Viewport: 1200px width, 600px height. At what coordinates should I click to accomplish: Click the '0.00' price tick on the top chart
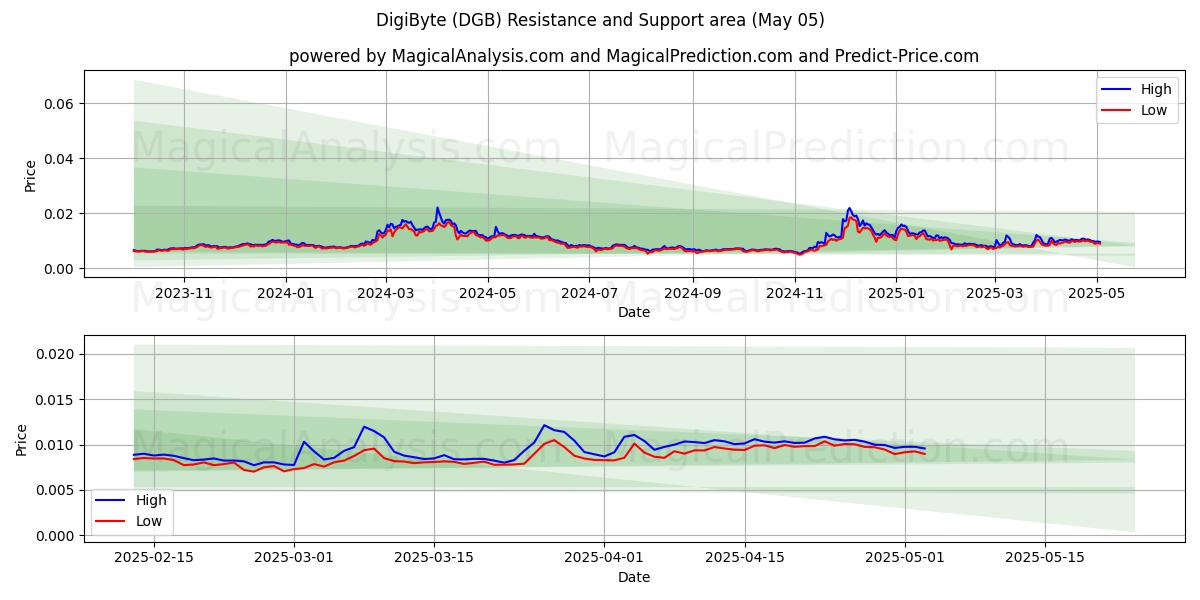pyautogui.click(x=61, y=269)
